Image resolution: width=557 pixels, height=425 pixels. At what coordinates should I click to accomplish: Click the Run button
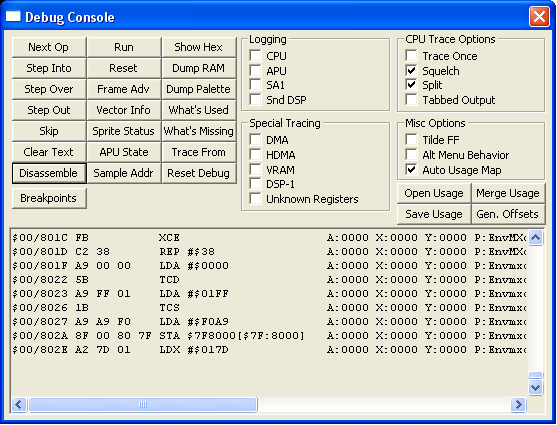pyautogui.click(x=124, y=47)
